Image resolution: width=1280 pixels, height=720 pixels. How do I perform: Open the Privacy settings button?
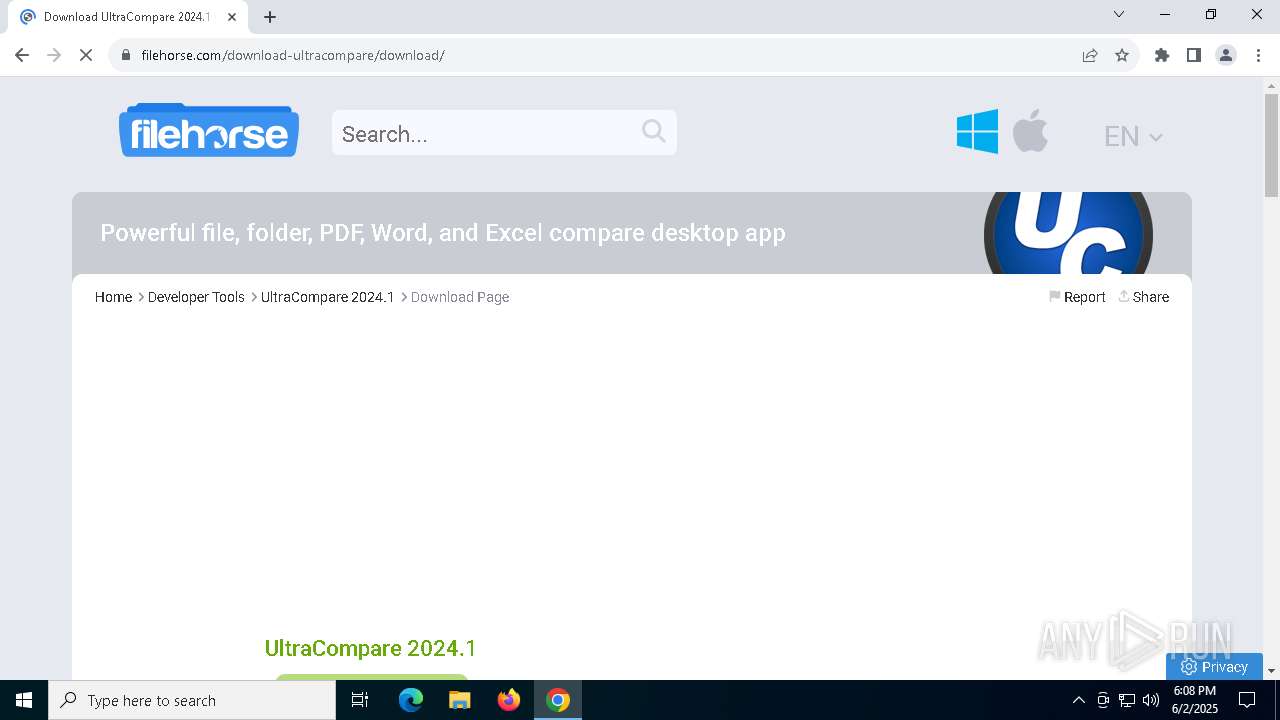pos(1214,667)
